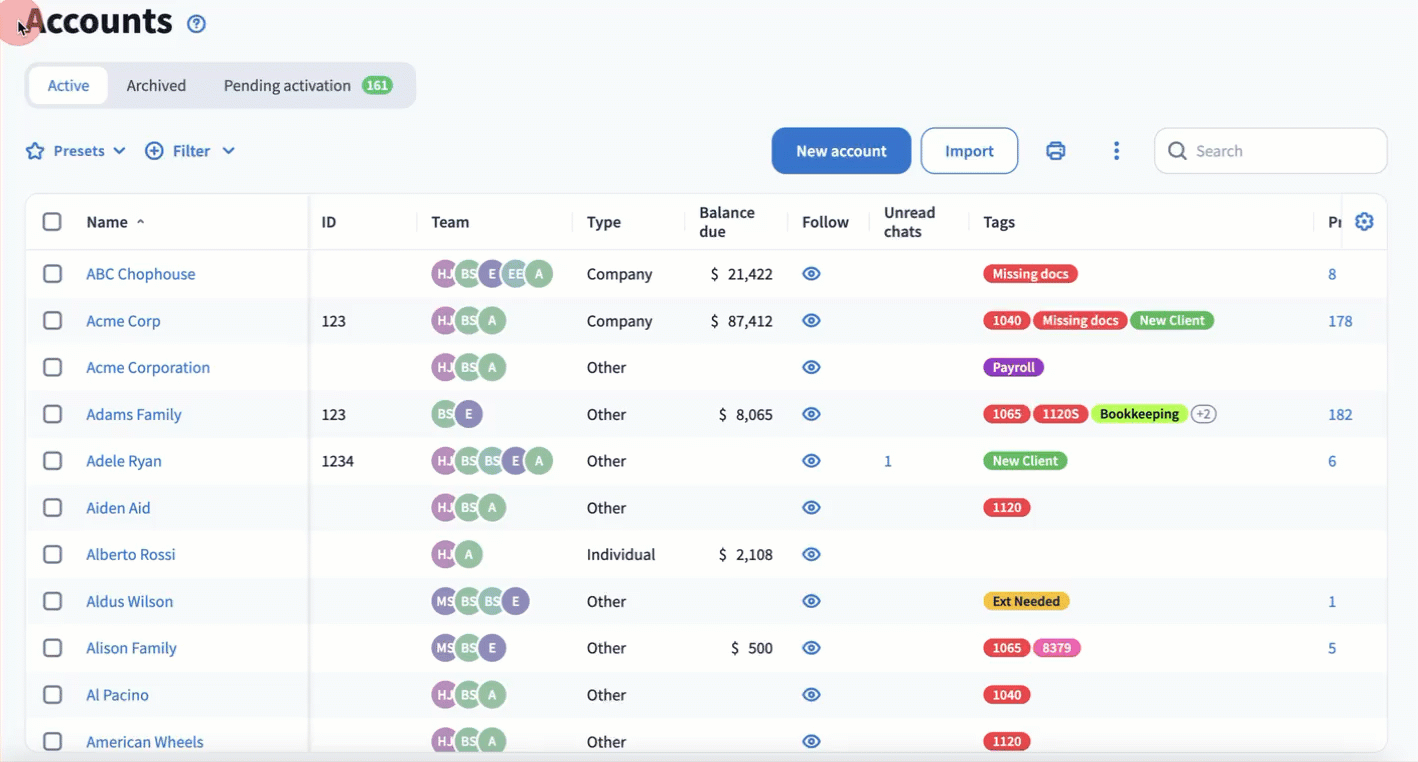Click the Presets star icon
The width and height of the screenshot is (1418, 762).
(35, 151)
